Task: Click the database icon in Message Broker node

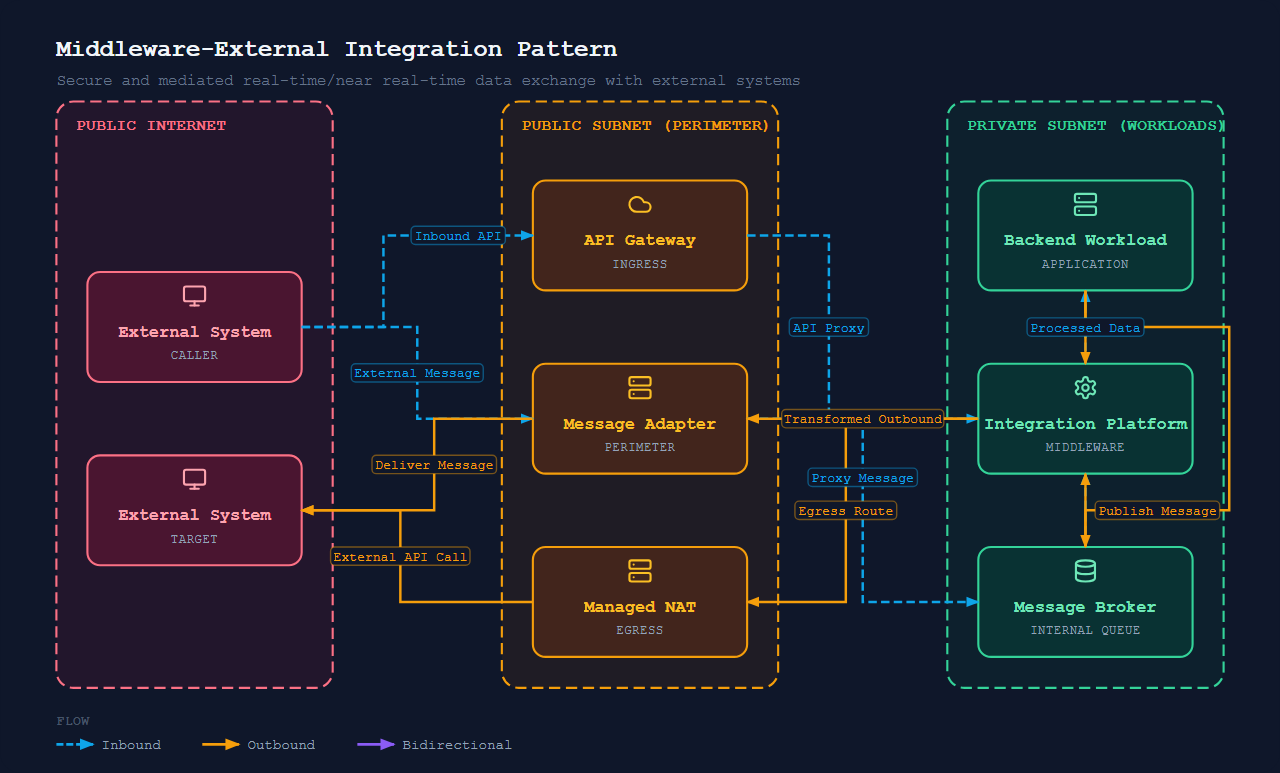Action: tap(1085, 571)
